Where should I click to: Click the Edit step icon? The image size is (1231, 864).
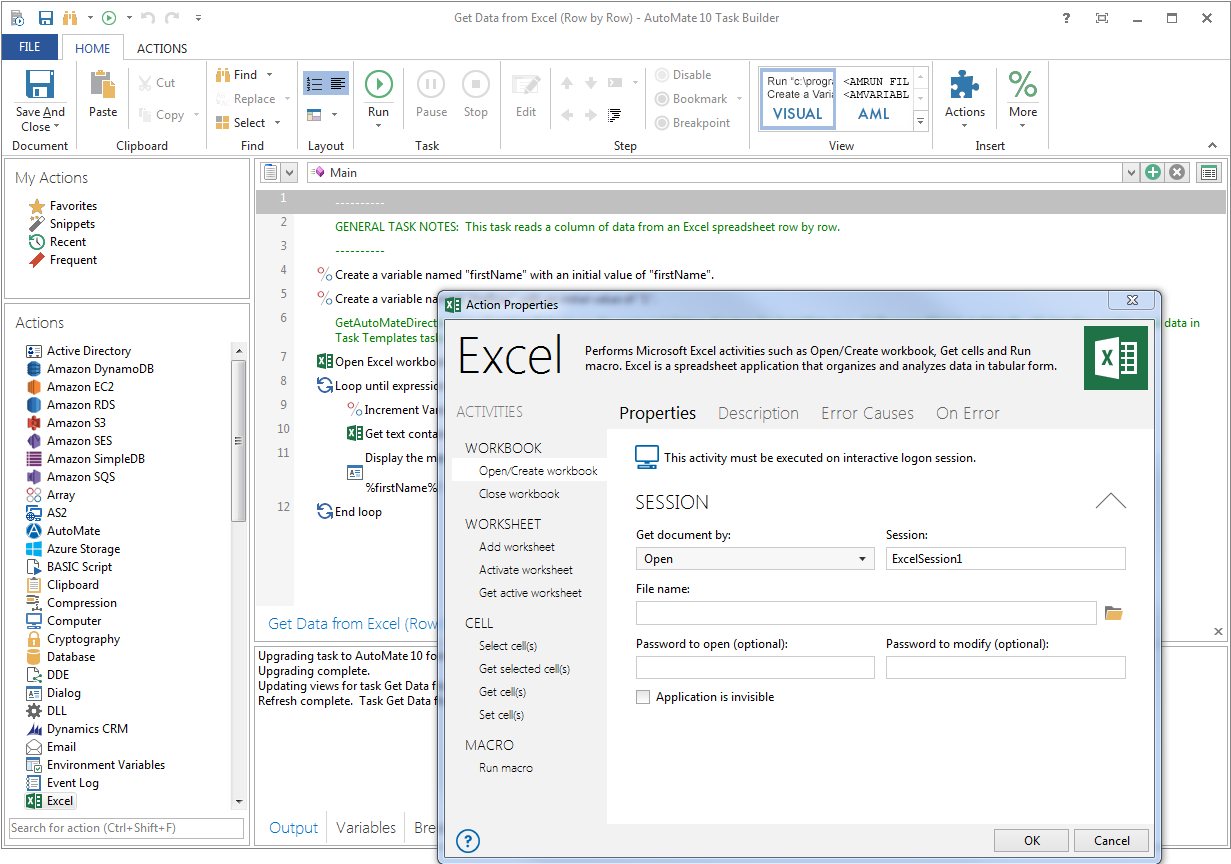coord(526,84)
